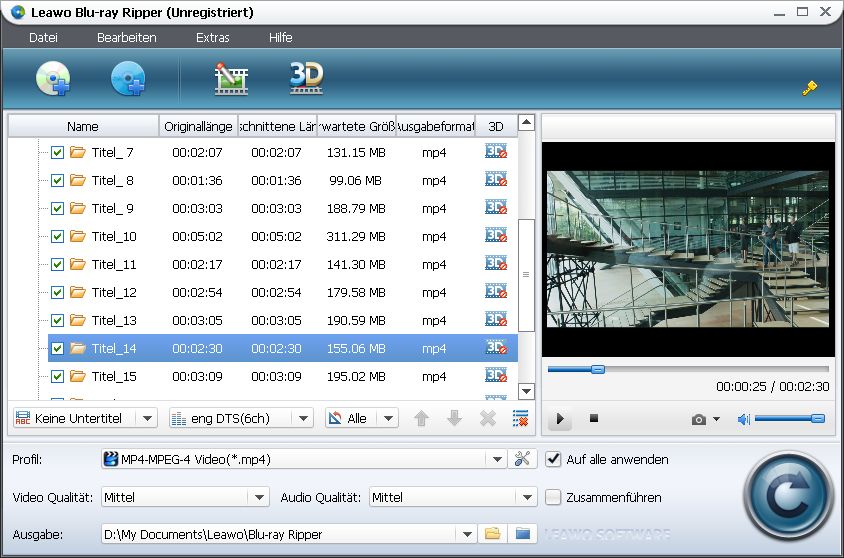Sort by the Name column header
The image size is (844, 558).
pos(83,126)
